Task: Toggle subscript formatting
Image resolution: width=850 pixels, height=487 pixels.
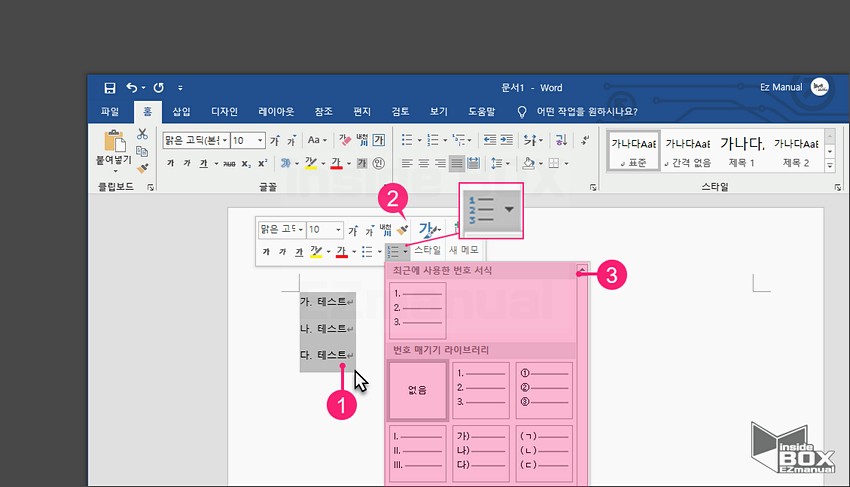Action: pyautogui.click(x=246, y=163)
